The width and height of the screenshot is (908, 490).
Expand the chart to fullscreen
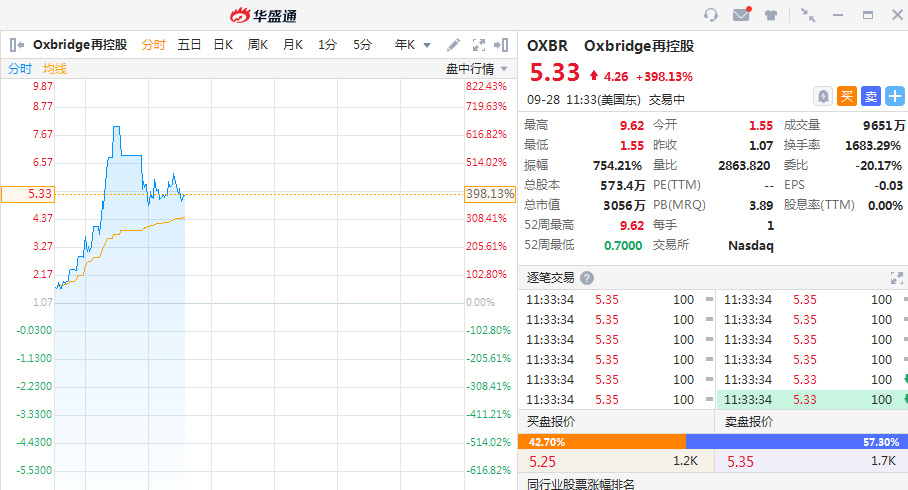pos(479,45)
